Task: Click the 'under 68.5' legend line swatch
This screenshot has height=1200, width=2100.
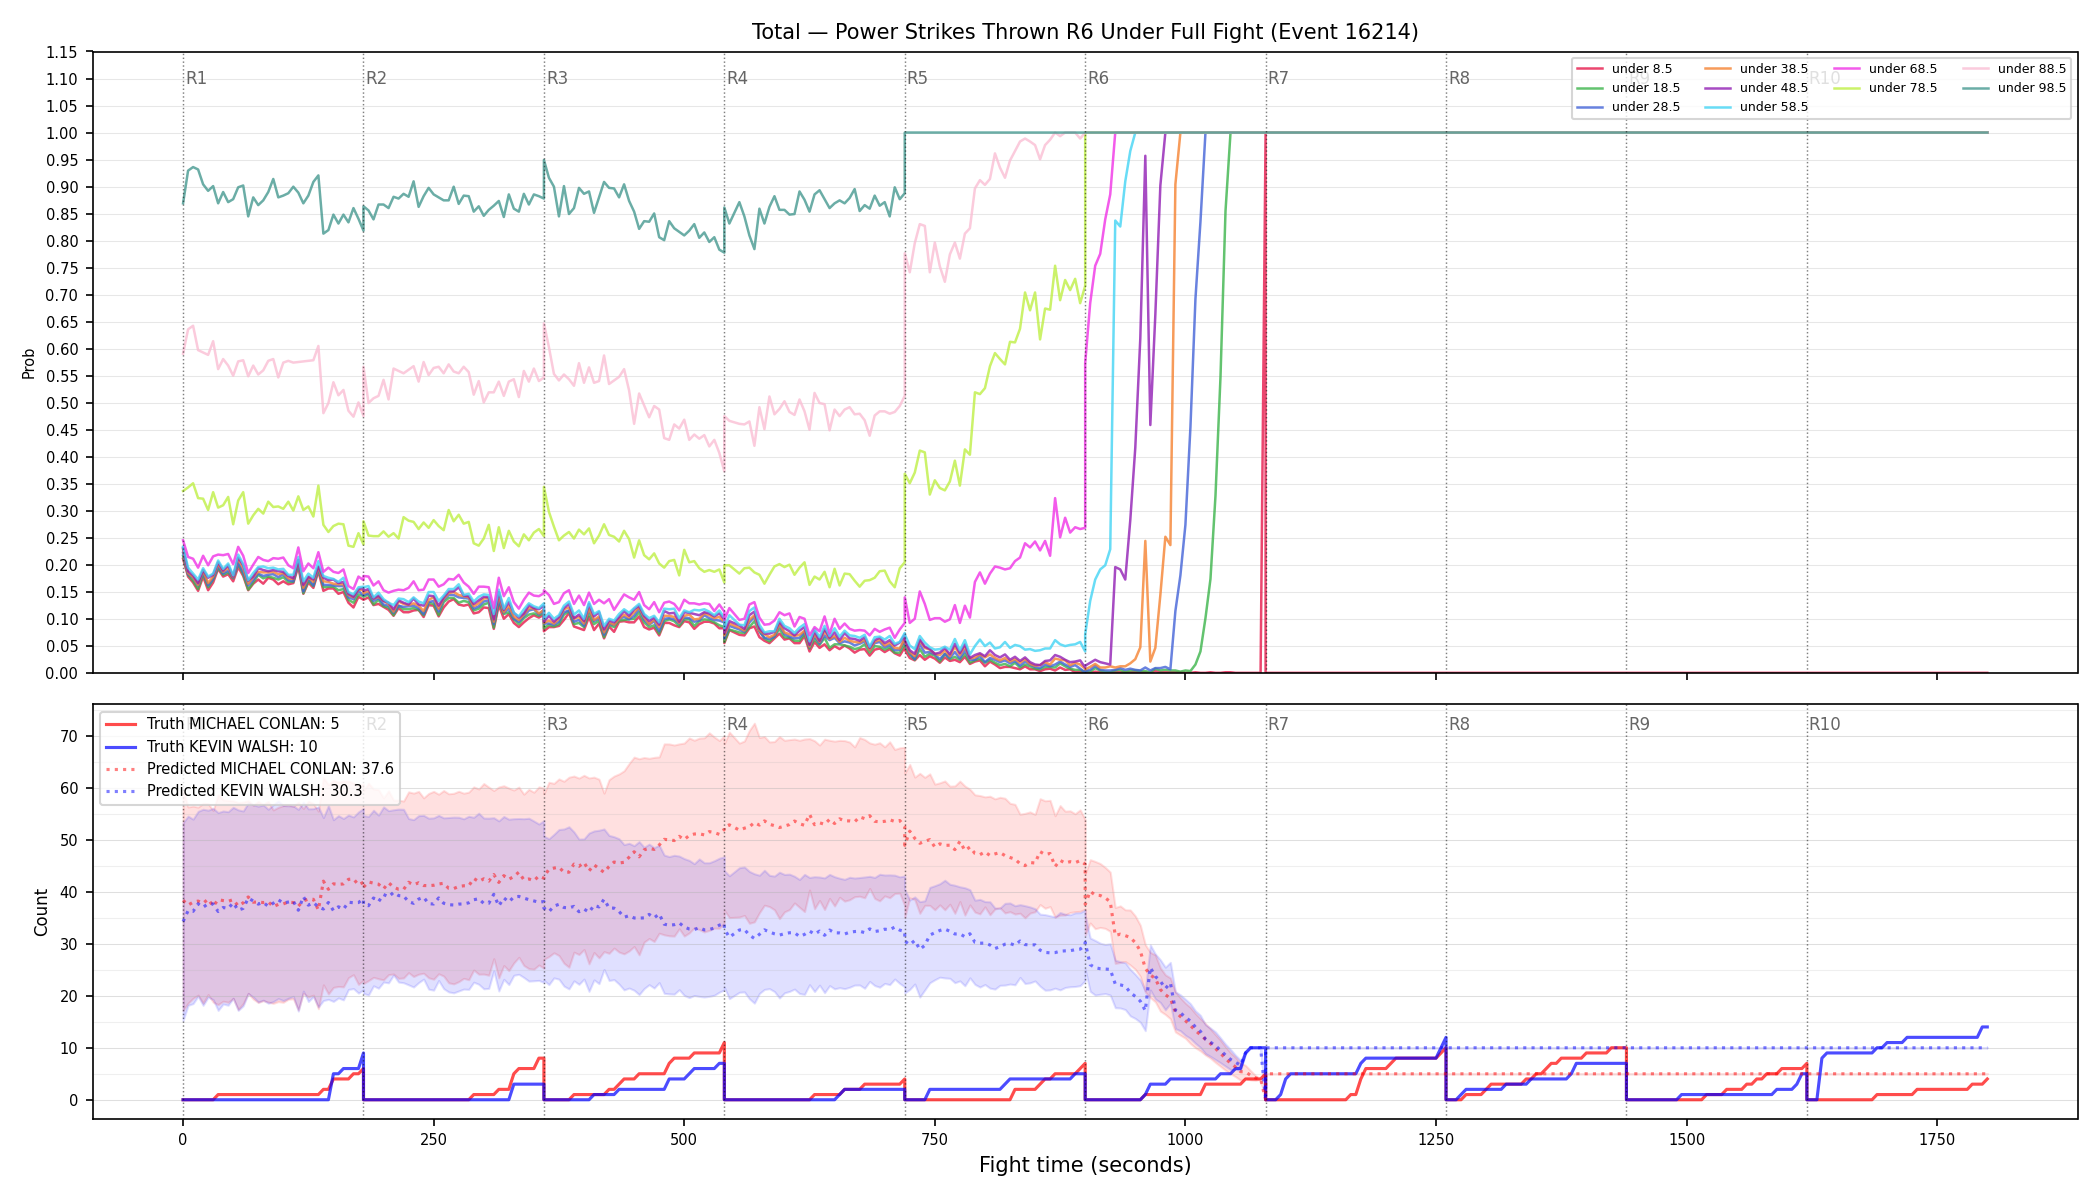Action: tap(1847, 69)
